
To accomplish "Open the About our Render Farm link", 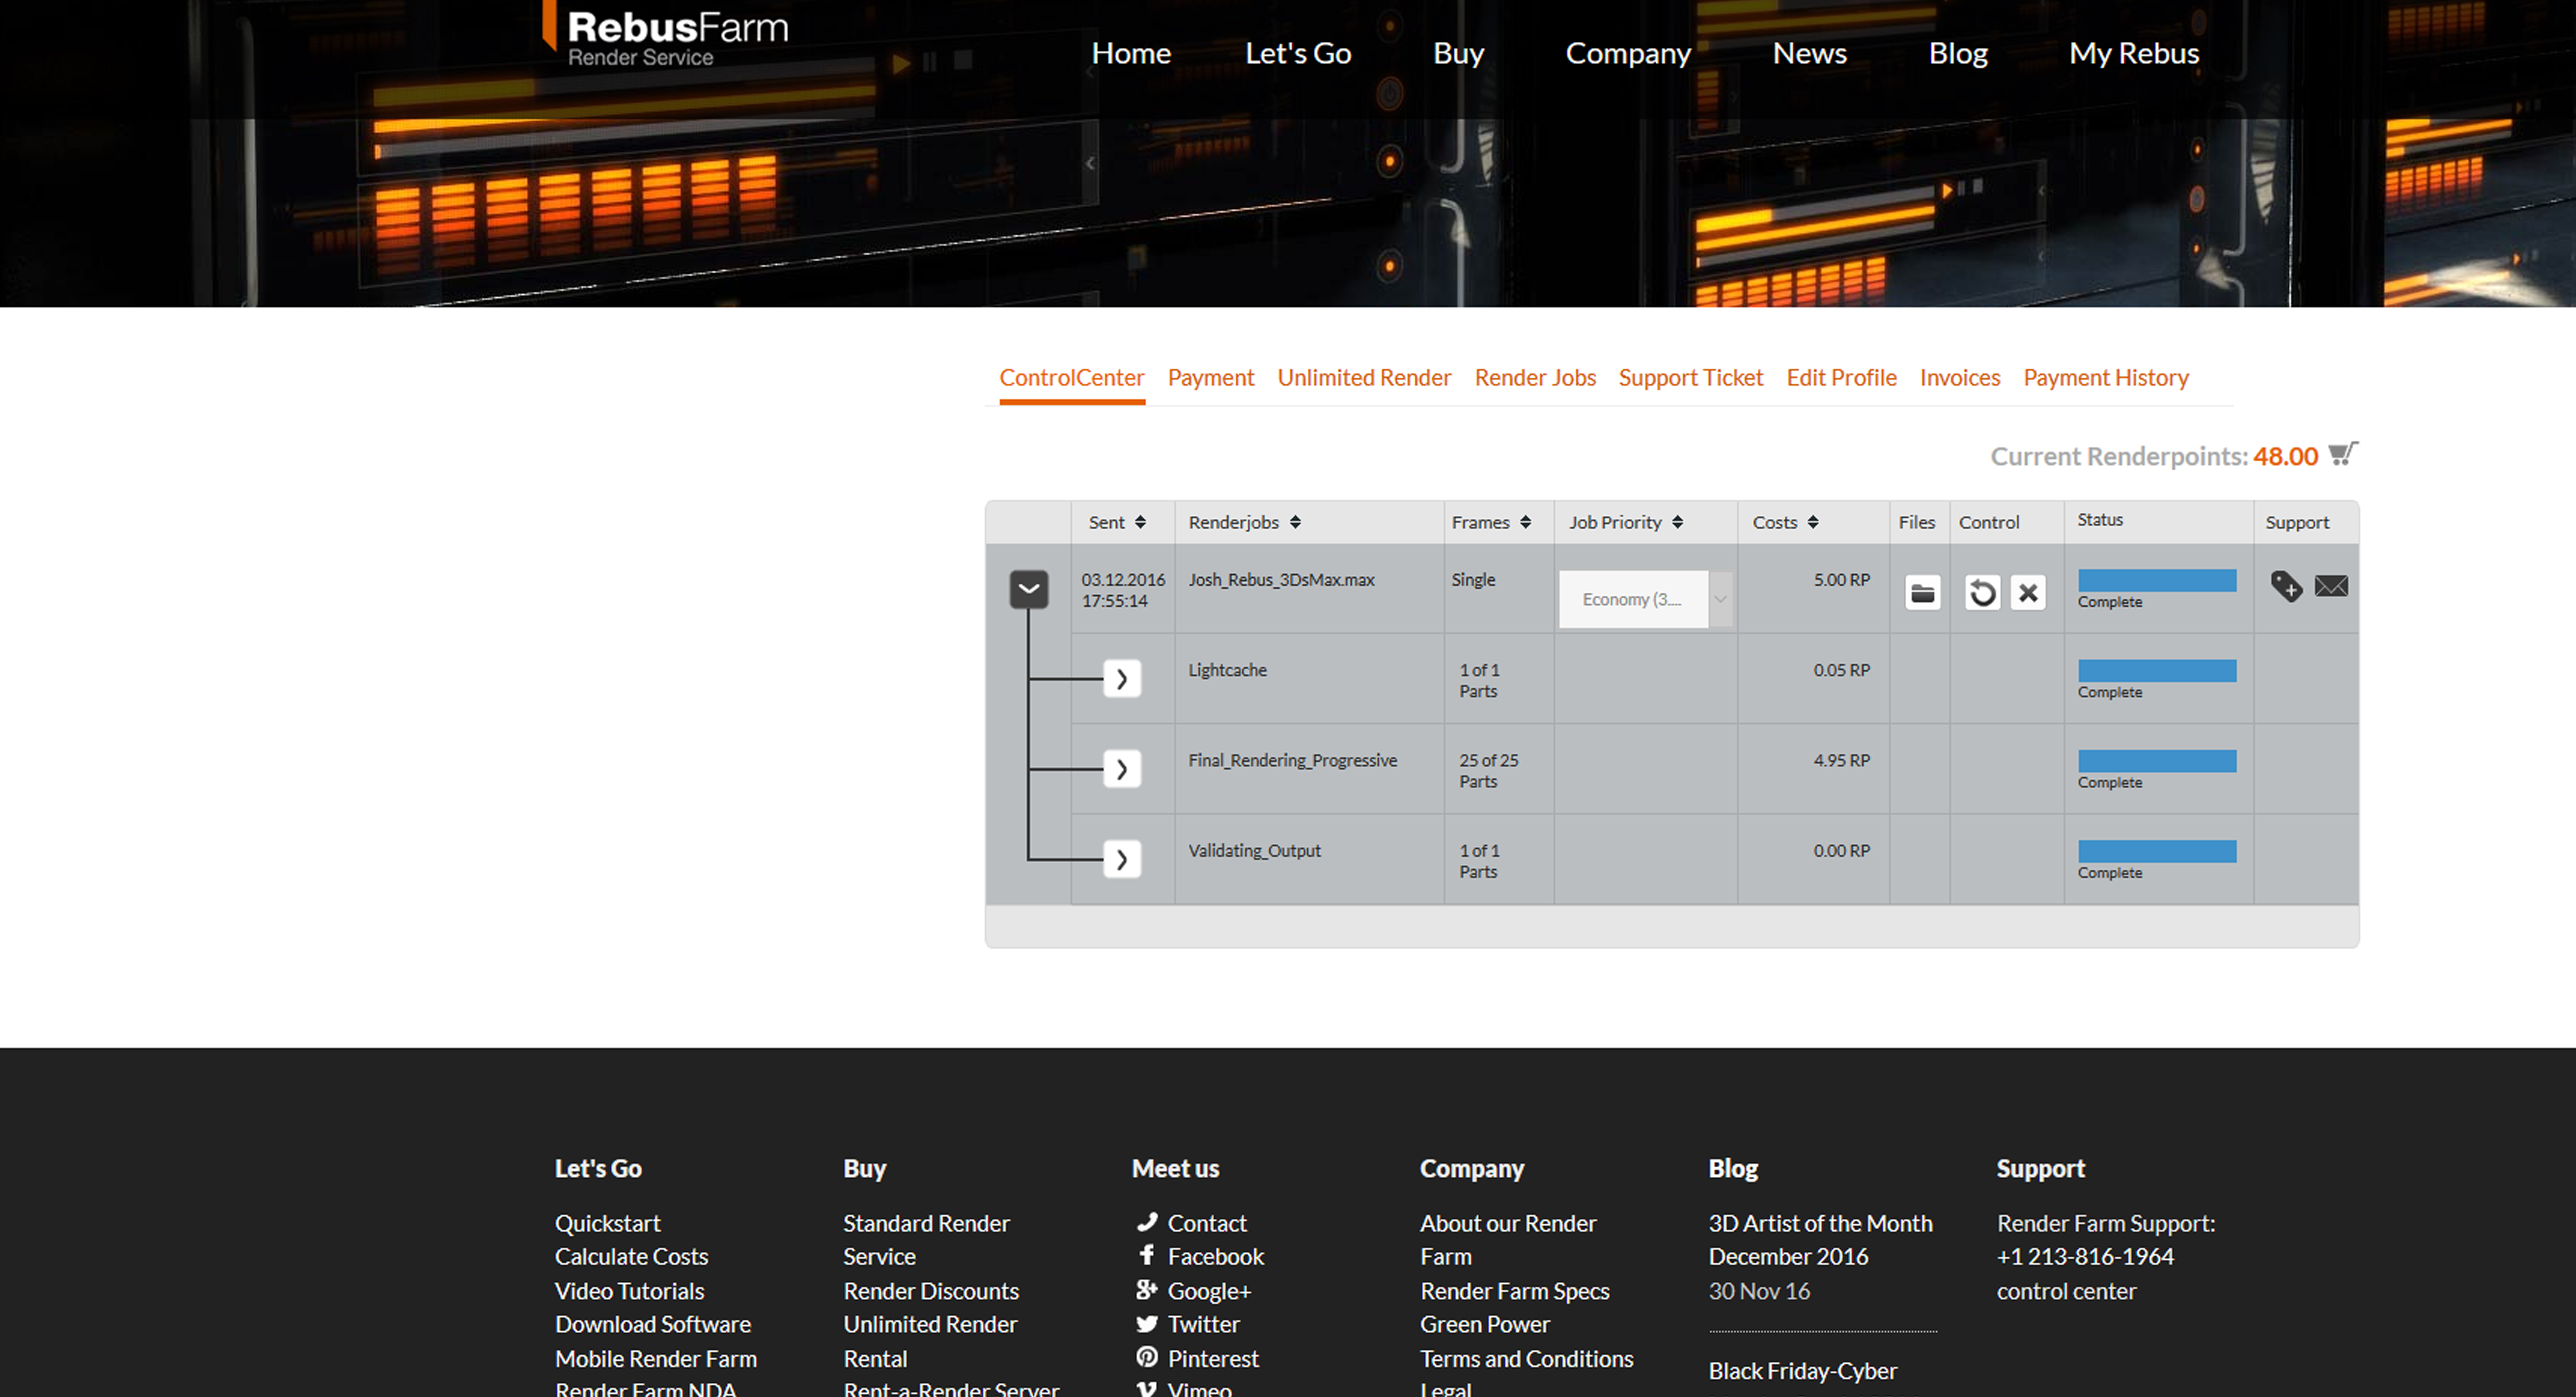I will pyautogui.click(x=1508, y=1240).
